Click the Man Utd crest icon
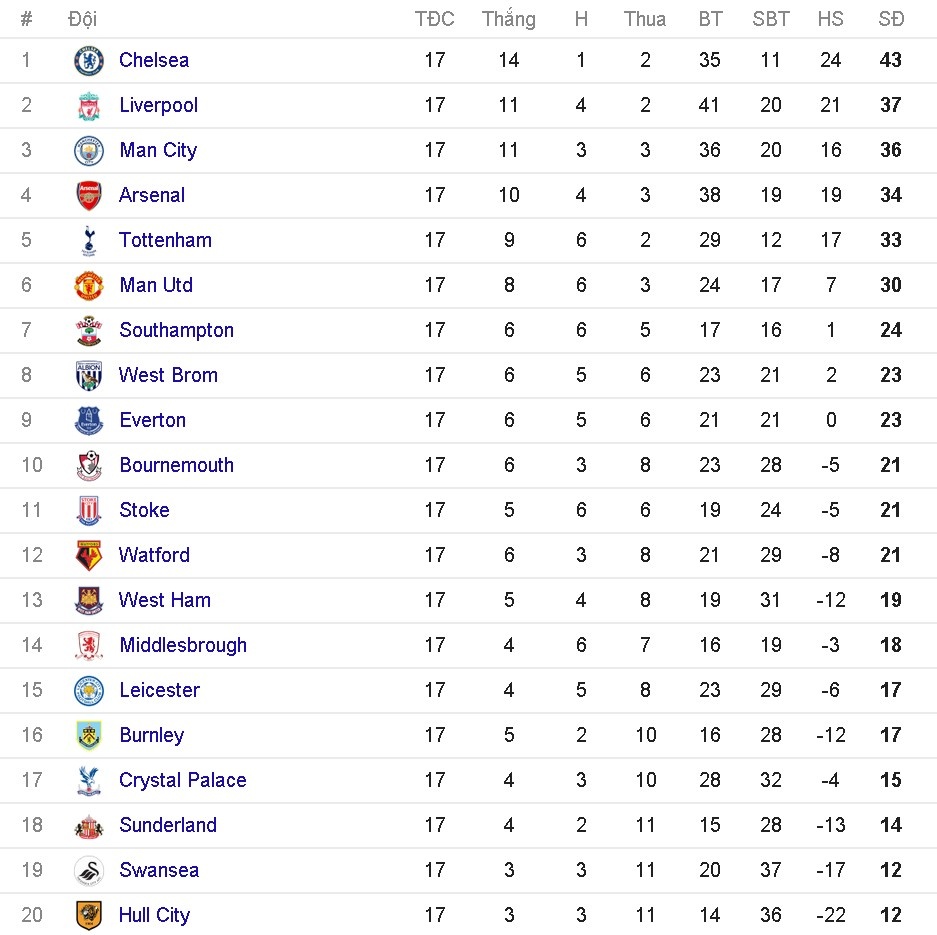937x935 pixels. [89, 286]
